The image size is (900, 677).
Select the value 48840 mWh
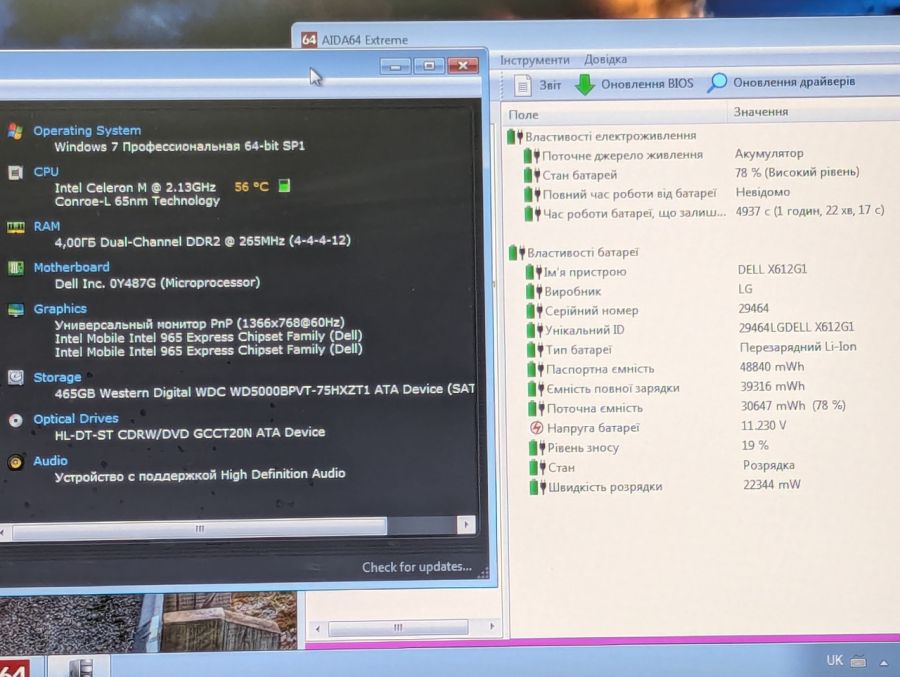pos(772,366)
